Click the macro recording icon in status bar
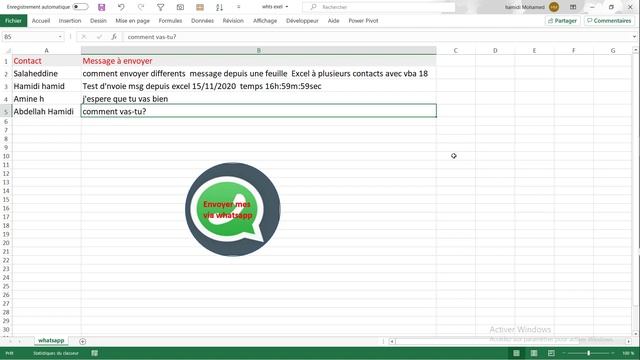The width and height of the screenshot is (640, 360). (95, 353)
